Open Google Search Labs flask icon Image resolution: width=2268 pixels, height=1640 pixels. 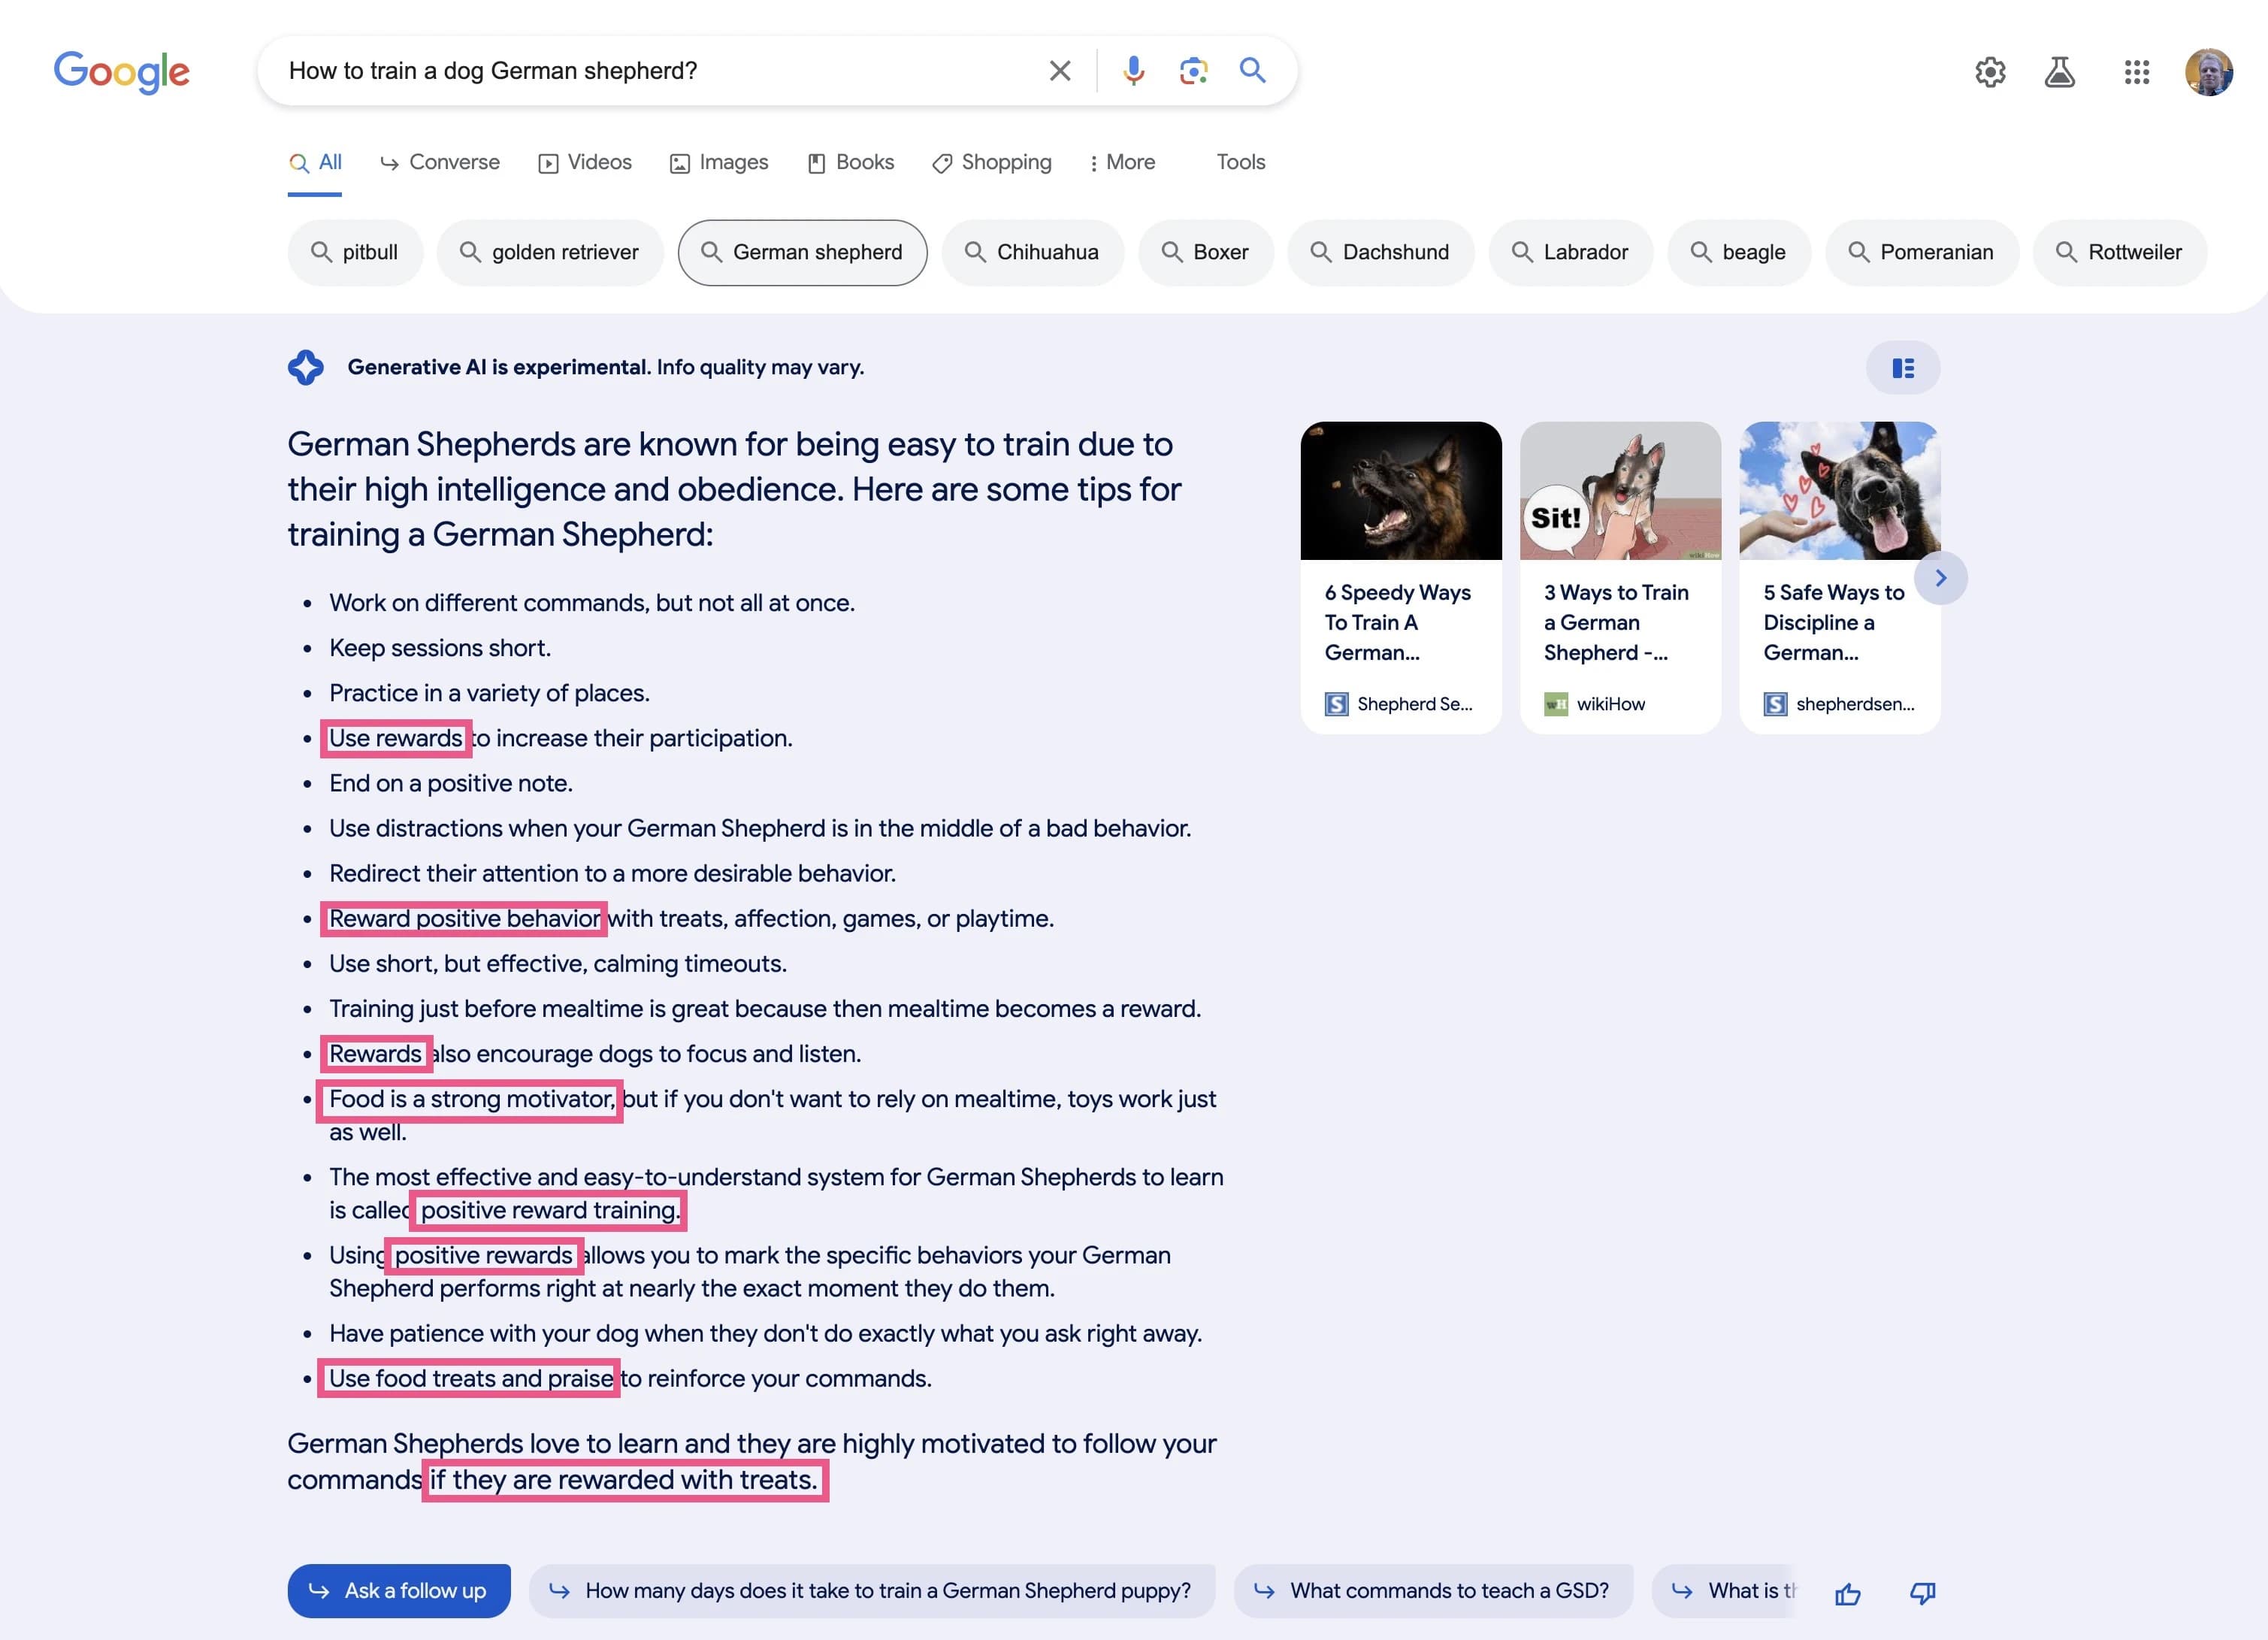[2060, 71]
